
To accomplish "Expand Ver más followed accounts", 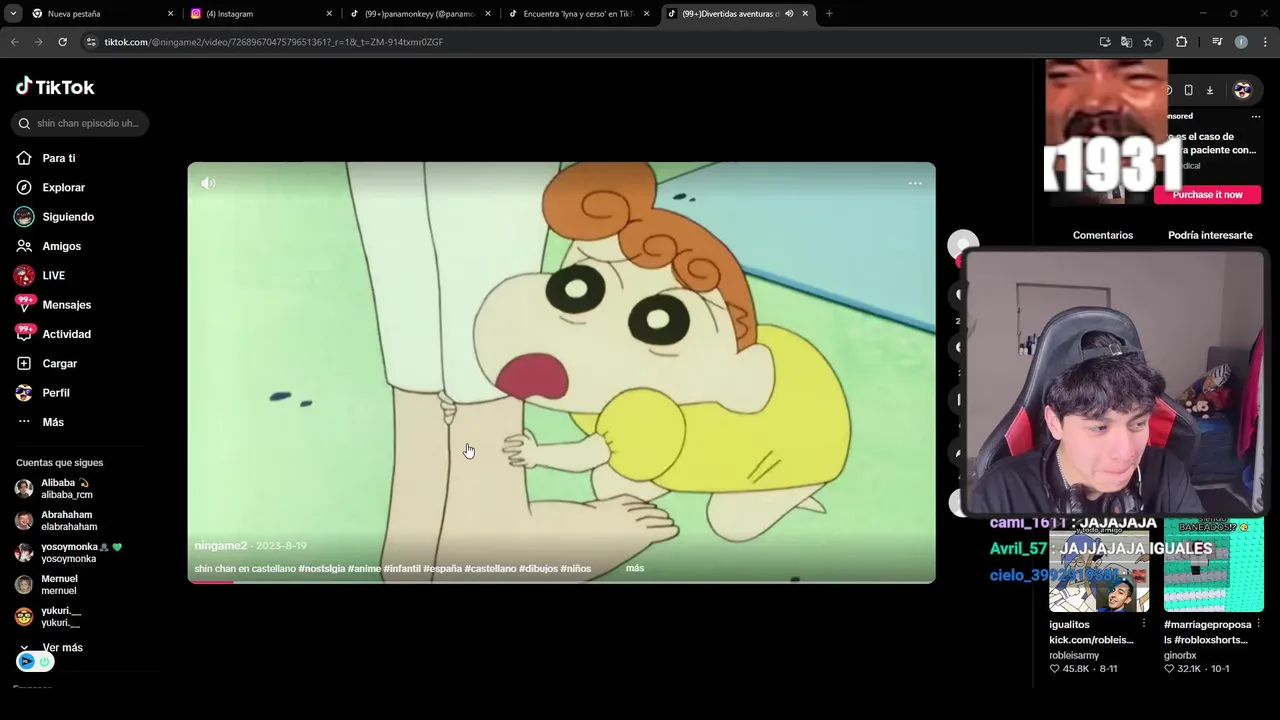I will (x=51, y=647).
